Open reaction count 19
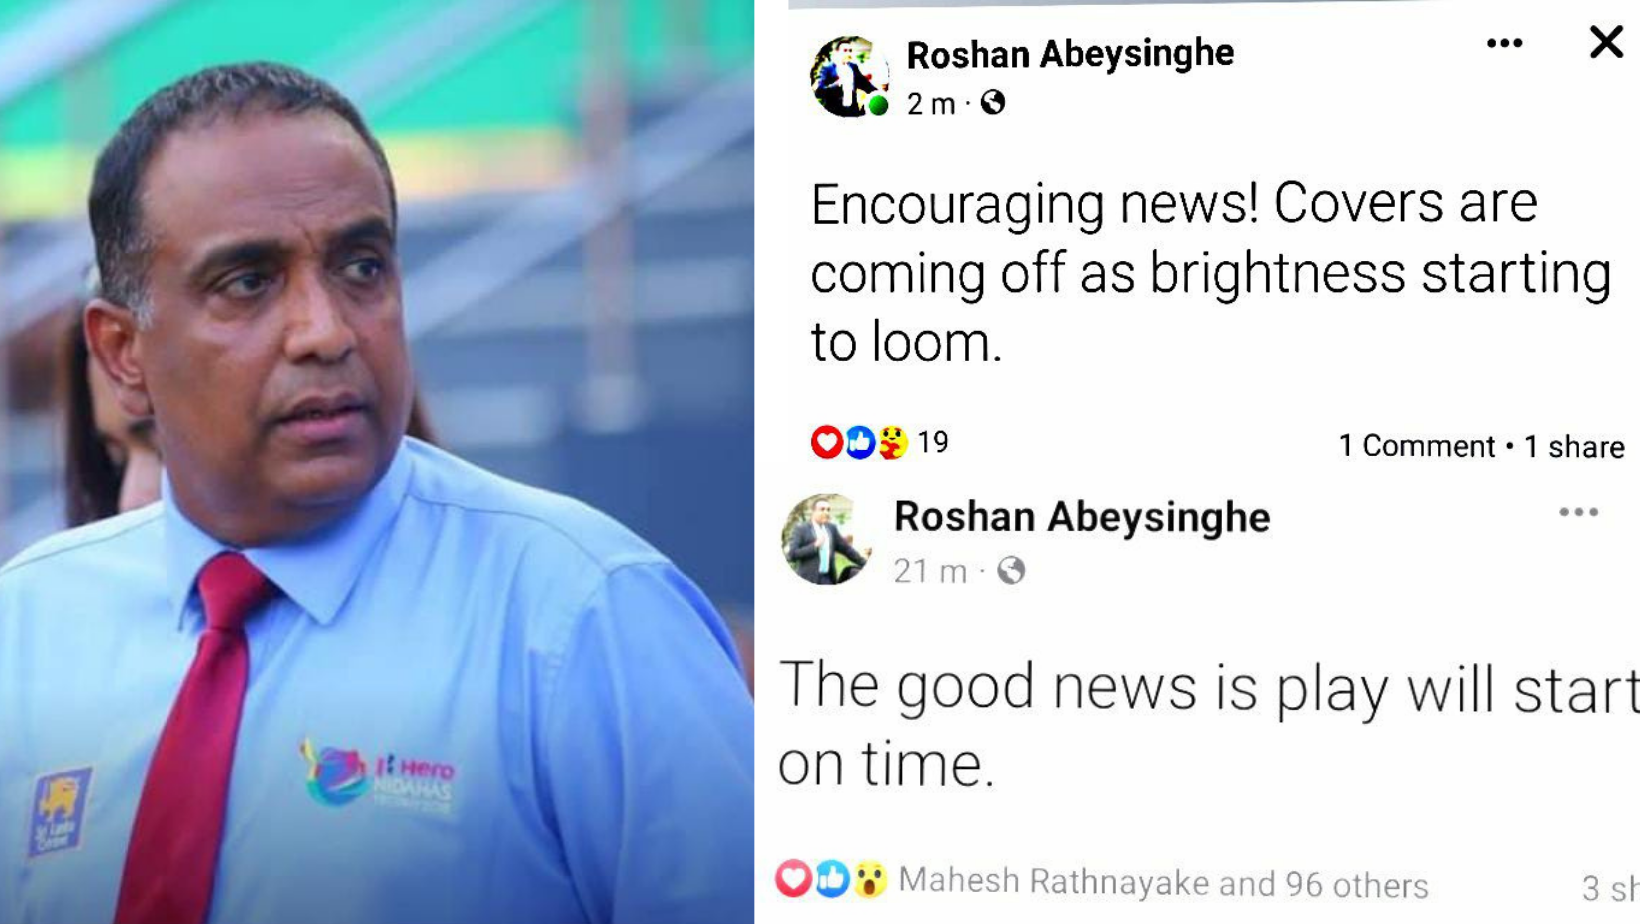 pyautogui.click(x=932, y=442)
